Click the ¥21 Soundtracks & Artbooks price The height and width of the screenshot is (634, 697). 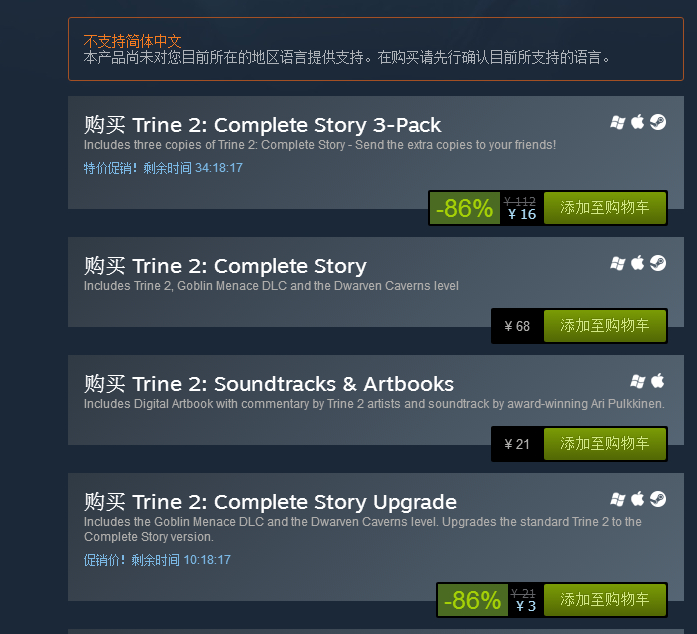pos(517,444)
